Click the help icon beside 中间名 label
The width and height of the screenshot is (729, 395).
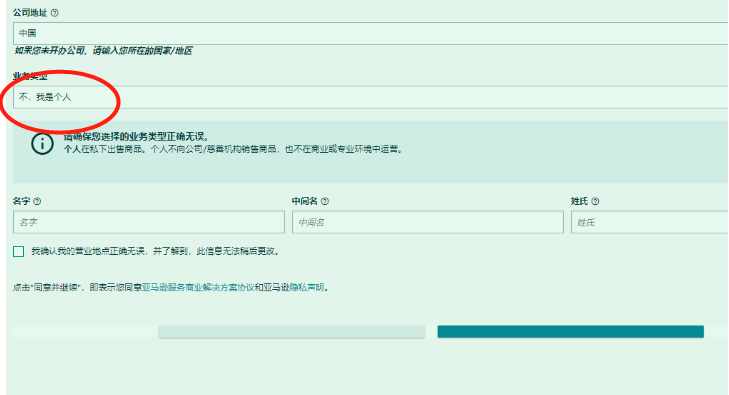pyautogui.click(x=325, y=201)
